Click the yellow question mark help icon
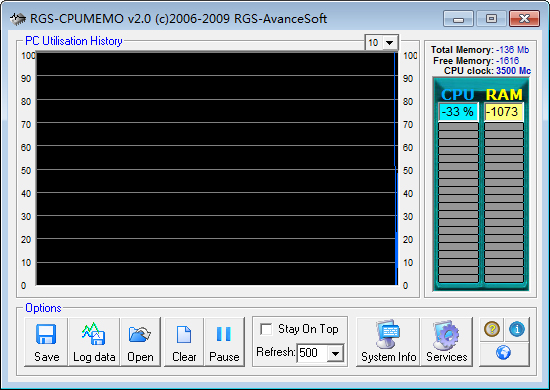Viewport: 550px width, 390px height. [x=492, y=329]
